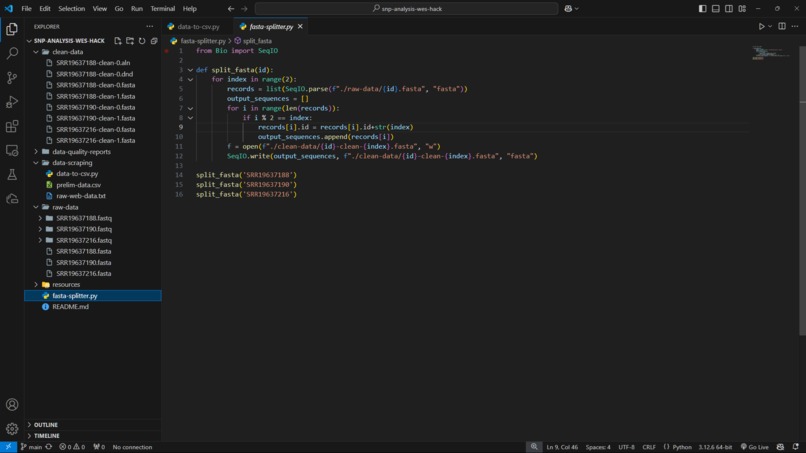Open the Search view in activity bar
Image resolution: width=806 pixels, height=453 pixels.
tap(12, 53)
